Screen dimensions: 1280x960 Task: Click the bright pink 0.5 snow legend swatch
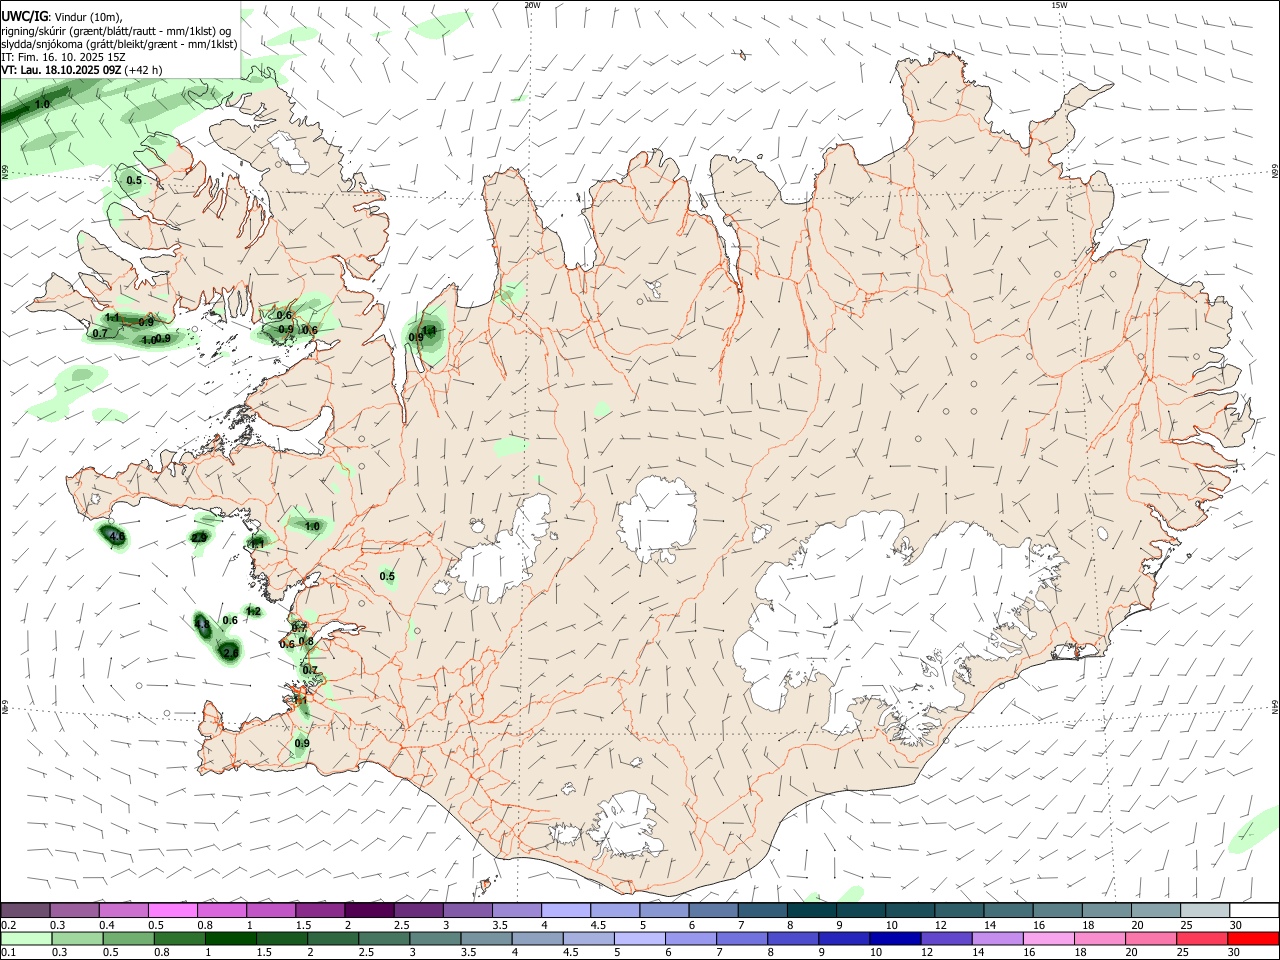coord(173,910)
